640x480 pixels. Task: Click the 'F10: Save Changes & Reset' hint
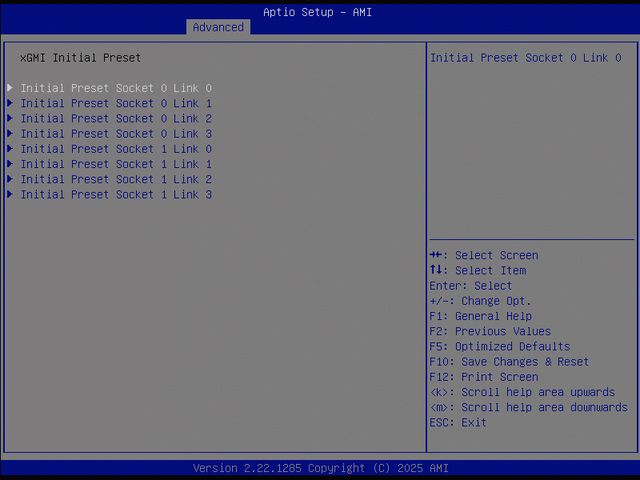point(509,362)
